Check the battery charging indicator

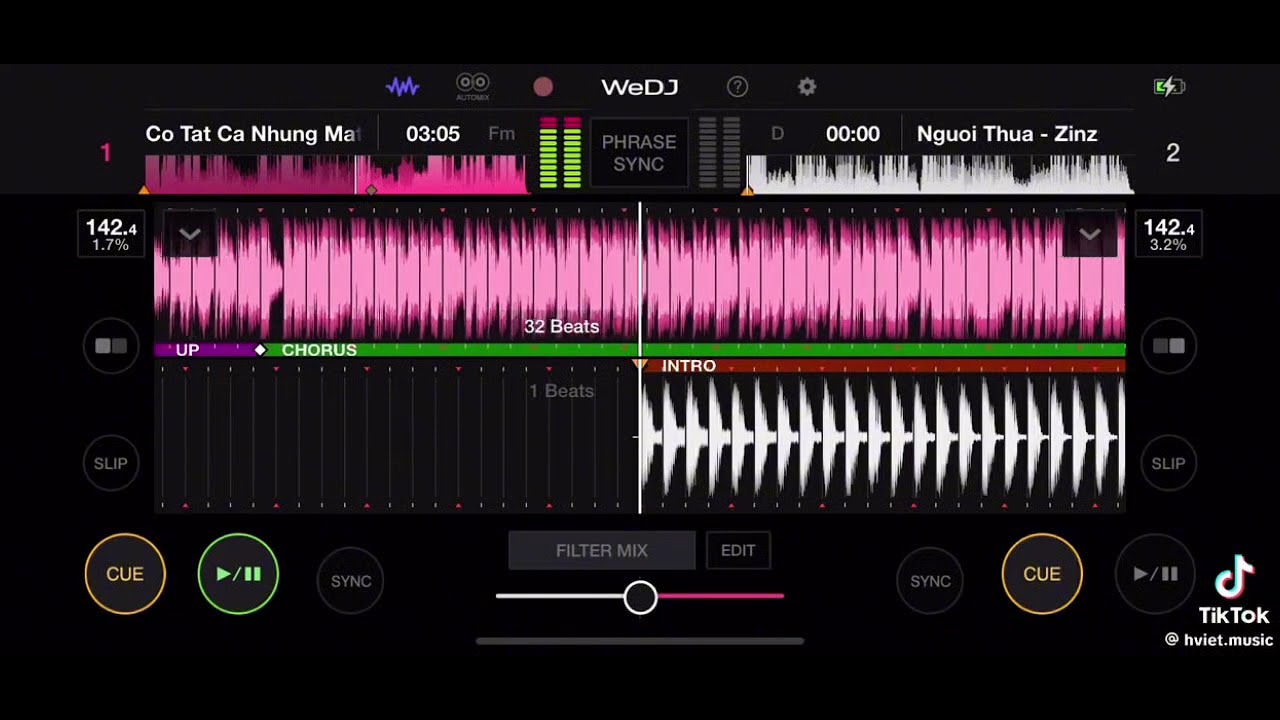1169,87
